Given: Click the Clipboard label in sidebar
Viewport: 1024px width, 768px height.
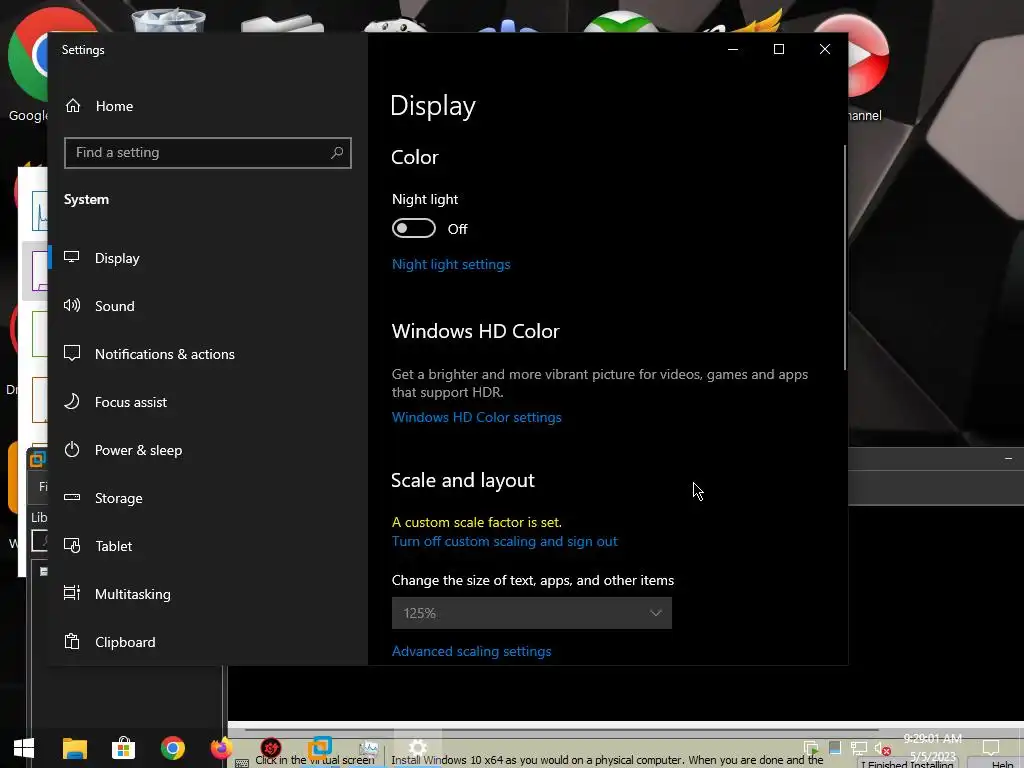Looking at the screenshot, I should click(125, 642).
